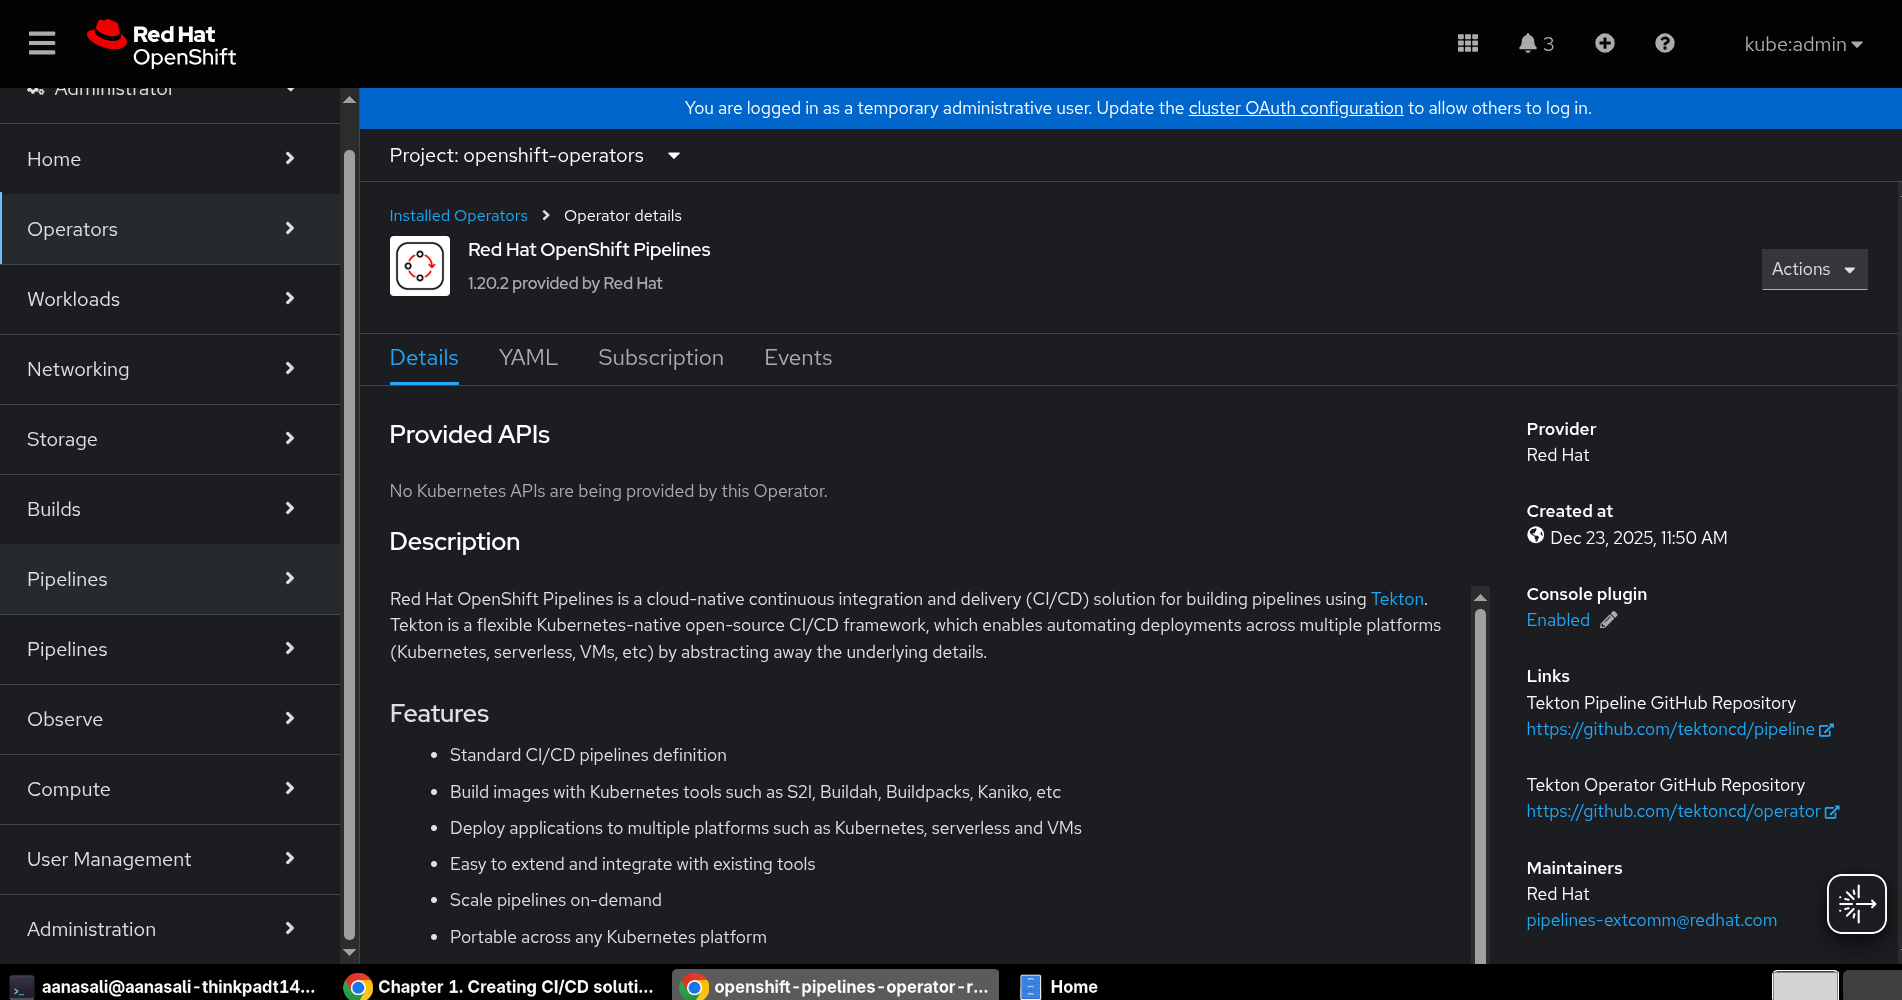This screenshot has height=1000, width=1902.
Task: Click the 'Description' heading
Action: [454, 542]
